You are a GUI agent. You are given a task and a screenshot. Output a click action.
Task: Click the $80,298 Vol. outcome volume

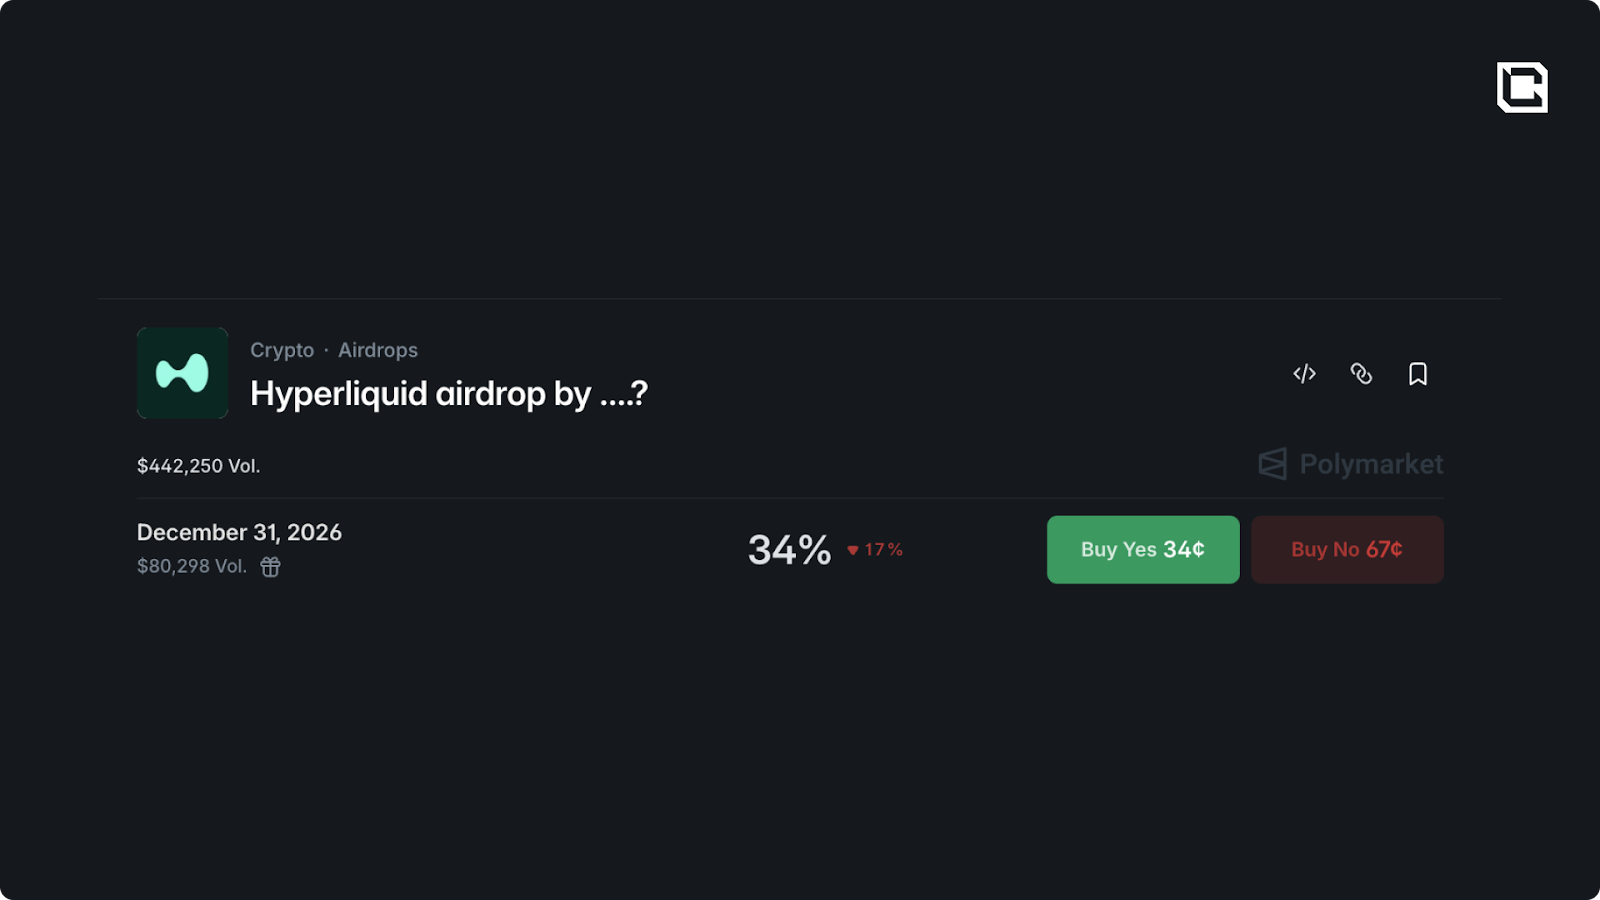coord(192,566)
